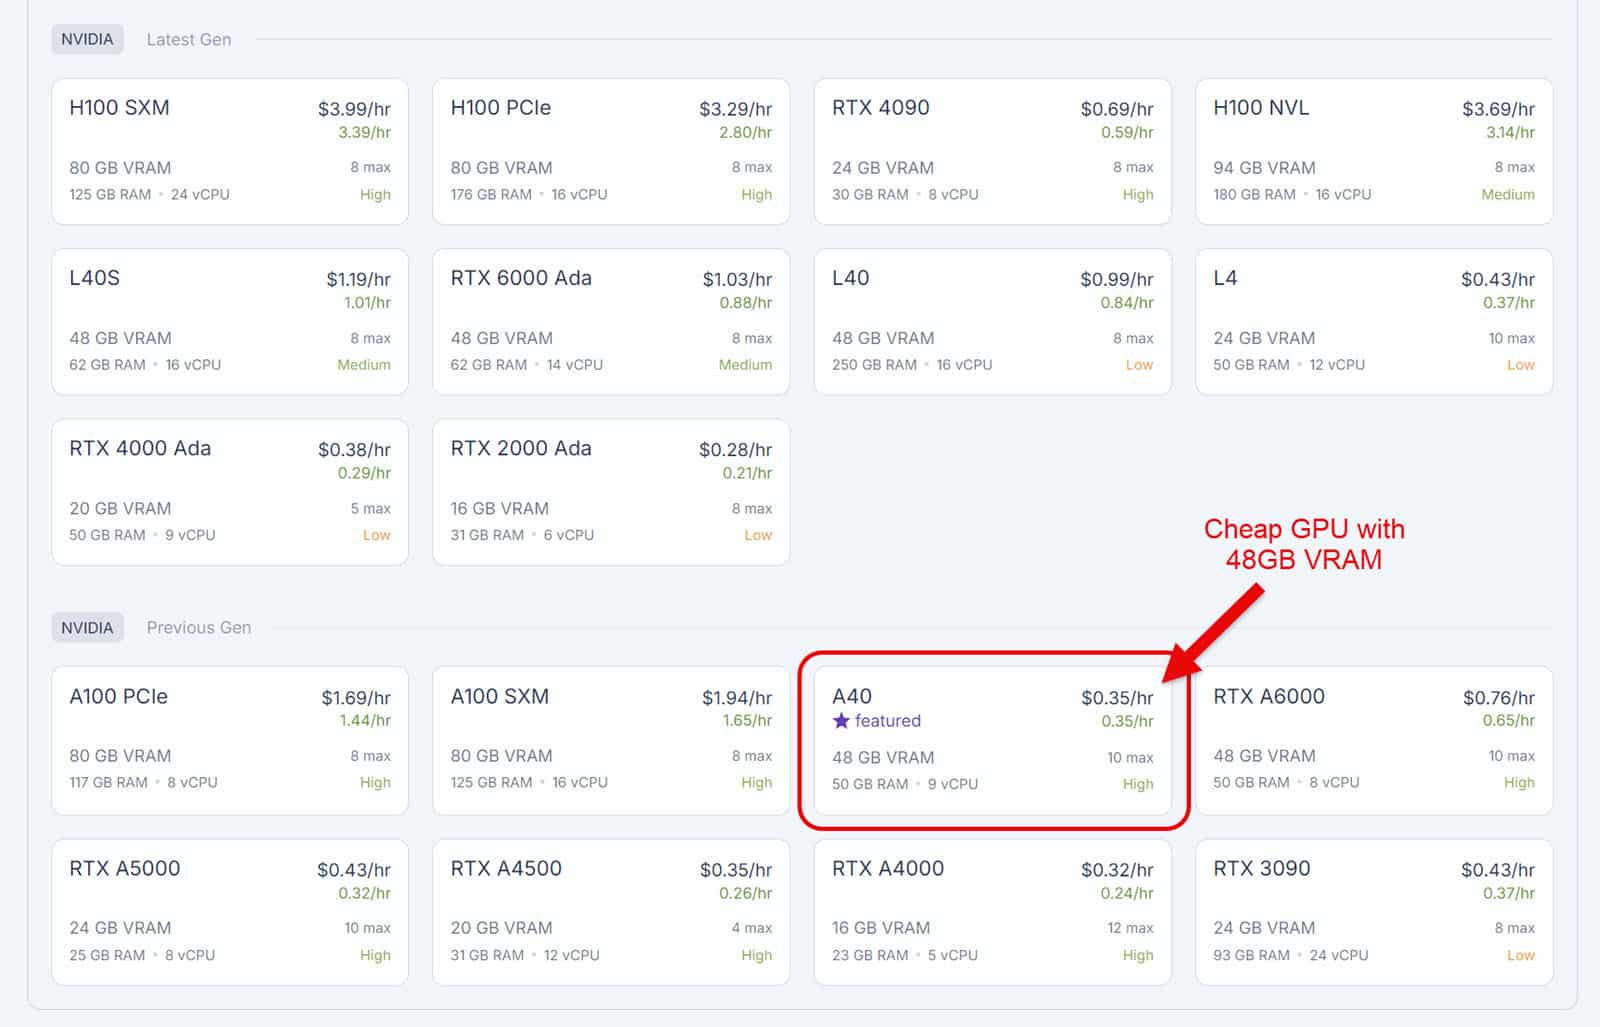Viewport: 1600px width, 1027px height.
Task: Click the 12 max label on RTX A4000
Action: 1130,928
